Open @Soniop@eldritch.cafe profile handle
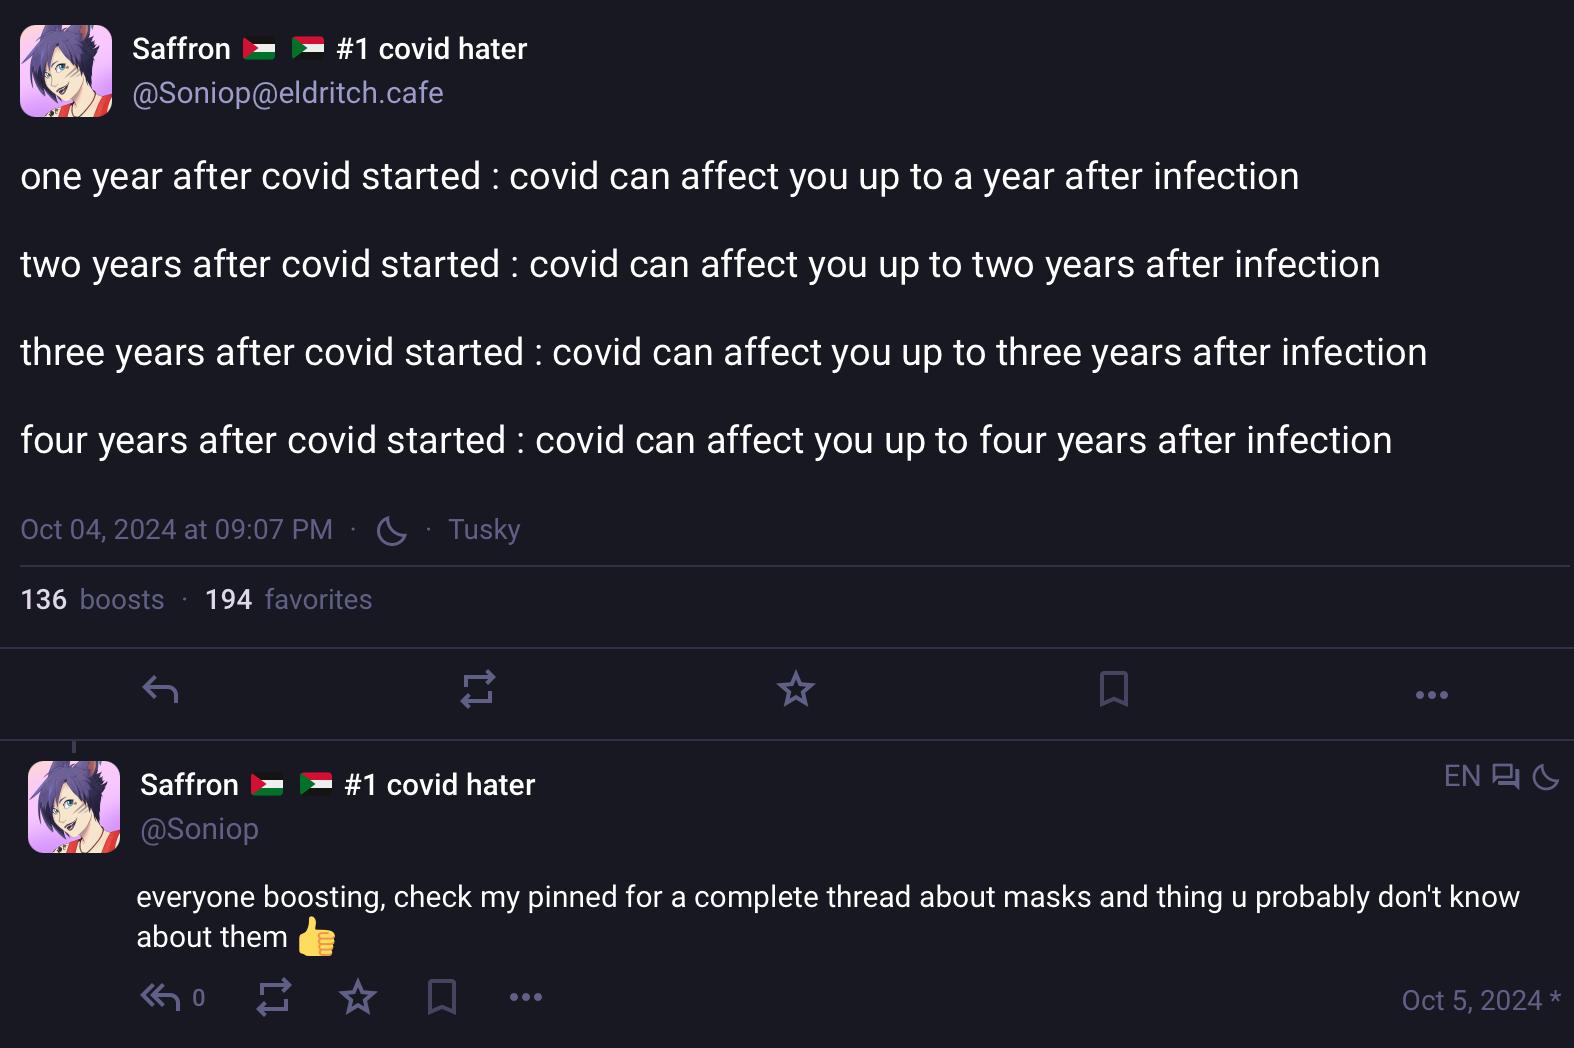The image size is (1574, 1048). (288, 93)
